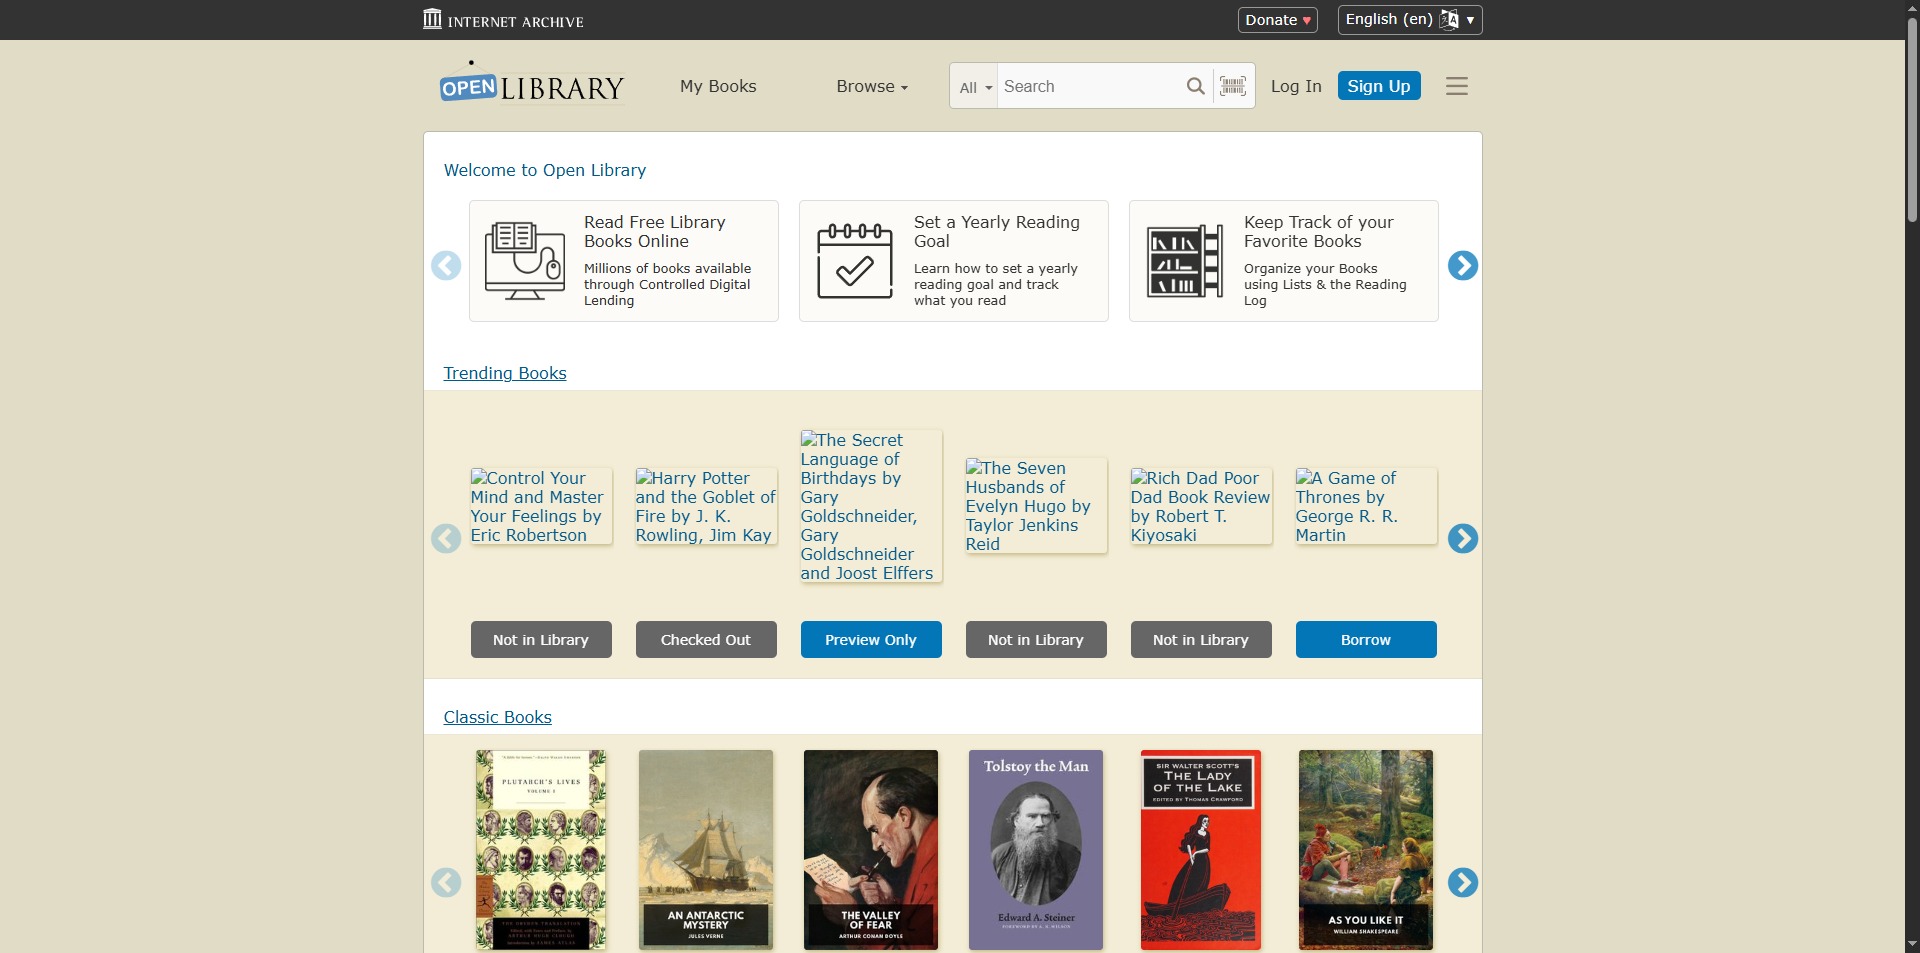Expand the English (en) language dropdown
This screenshot has height=953, width=1920.
(1410, 20)
